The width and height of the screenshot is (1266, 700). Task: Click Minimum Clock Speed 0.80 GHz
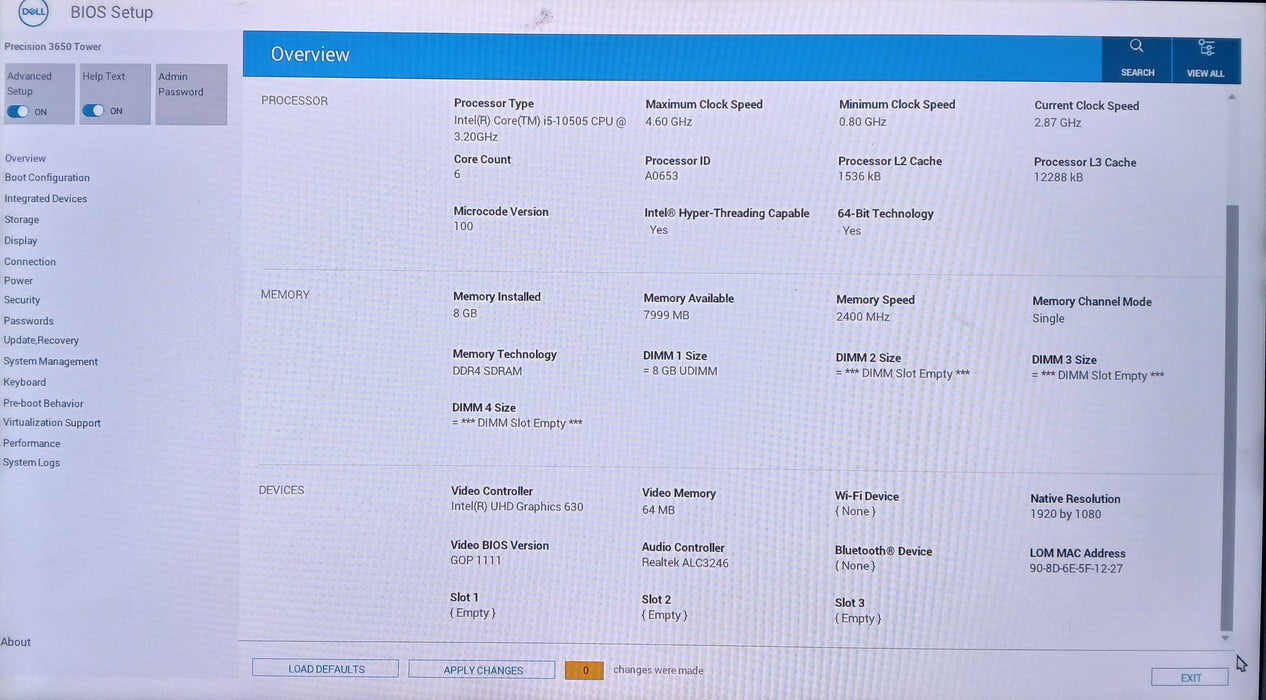862,122
